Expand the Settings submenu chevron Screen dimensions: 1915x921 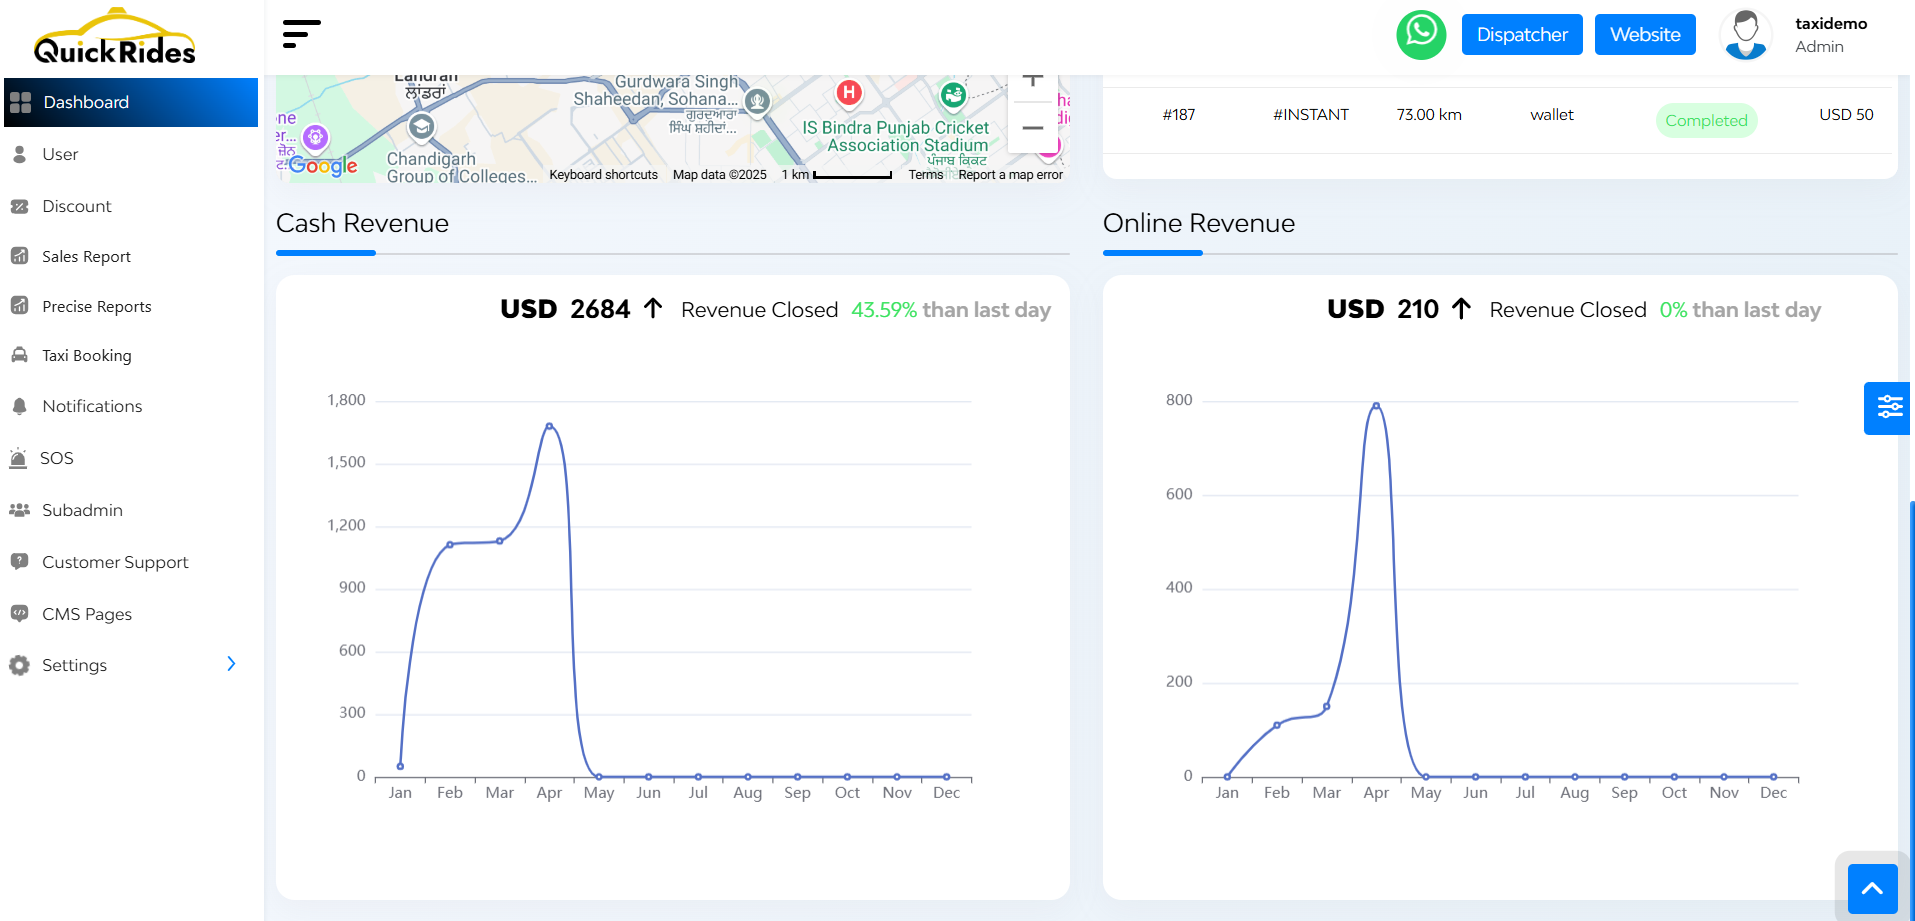[231, 664]
